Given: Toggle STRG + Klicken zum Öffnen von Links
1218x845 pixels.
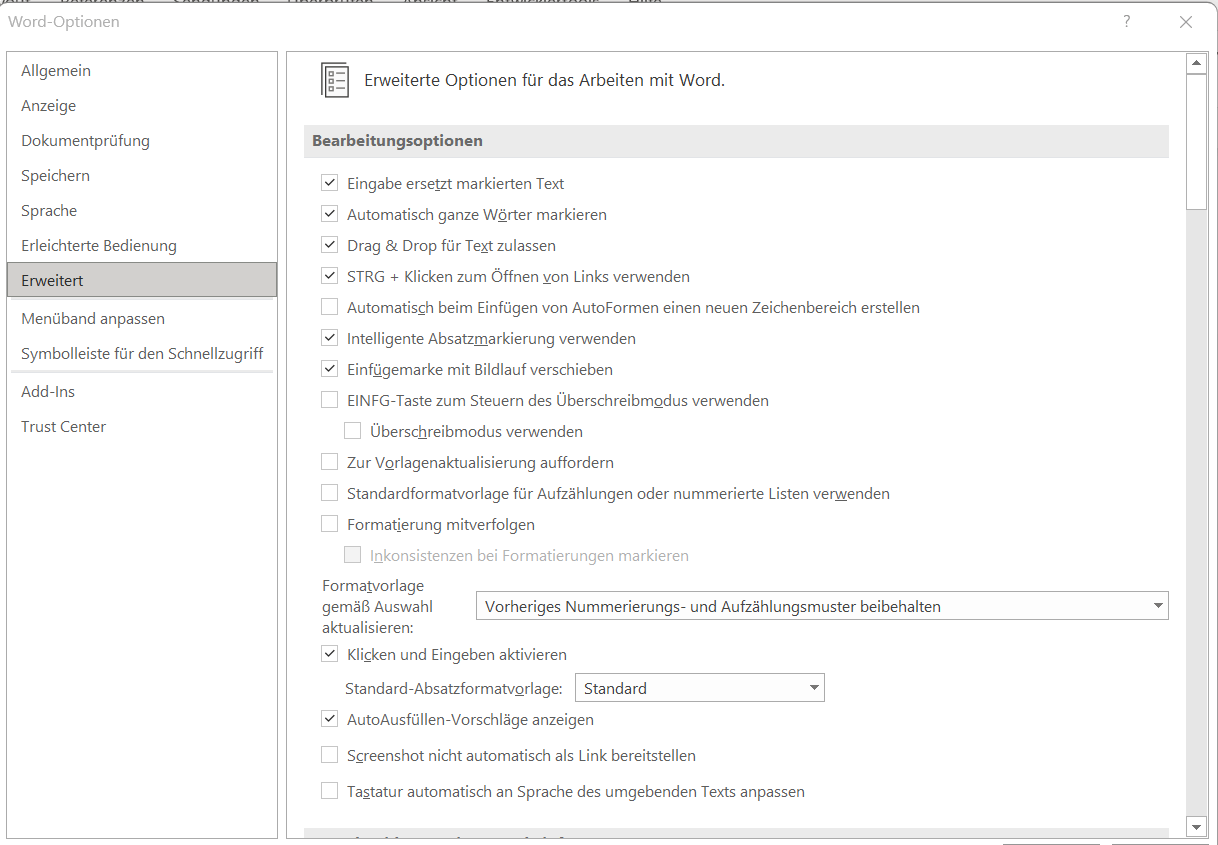Looking at the screenshot, I should click(329, 276).
